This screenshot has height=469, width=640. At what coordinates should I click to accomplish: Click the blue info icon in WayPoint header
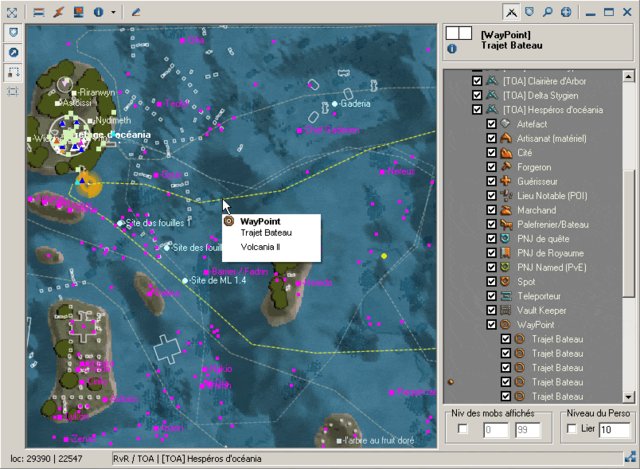(x=452, y=48)
